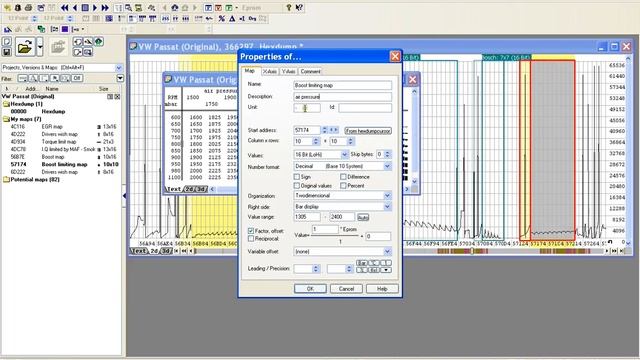
Task: Click into the Id input field
Action: pos(365,108)
